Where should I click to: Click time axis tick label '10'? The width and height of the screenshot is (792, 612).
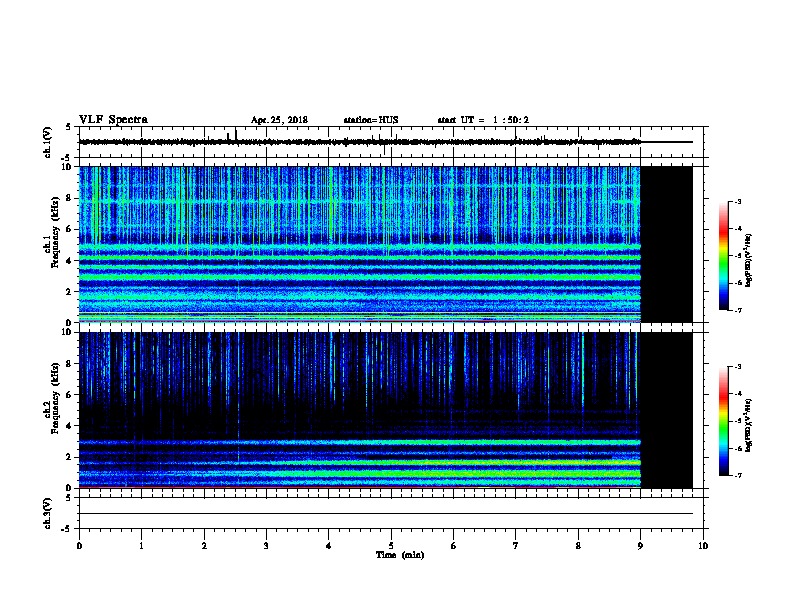point(703,545)
